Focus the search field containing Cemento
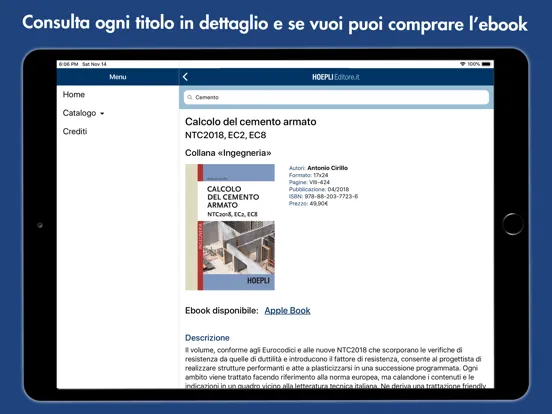Screen dimensions: 552x414 (x=336, y=97)
